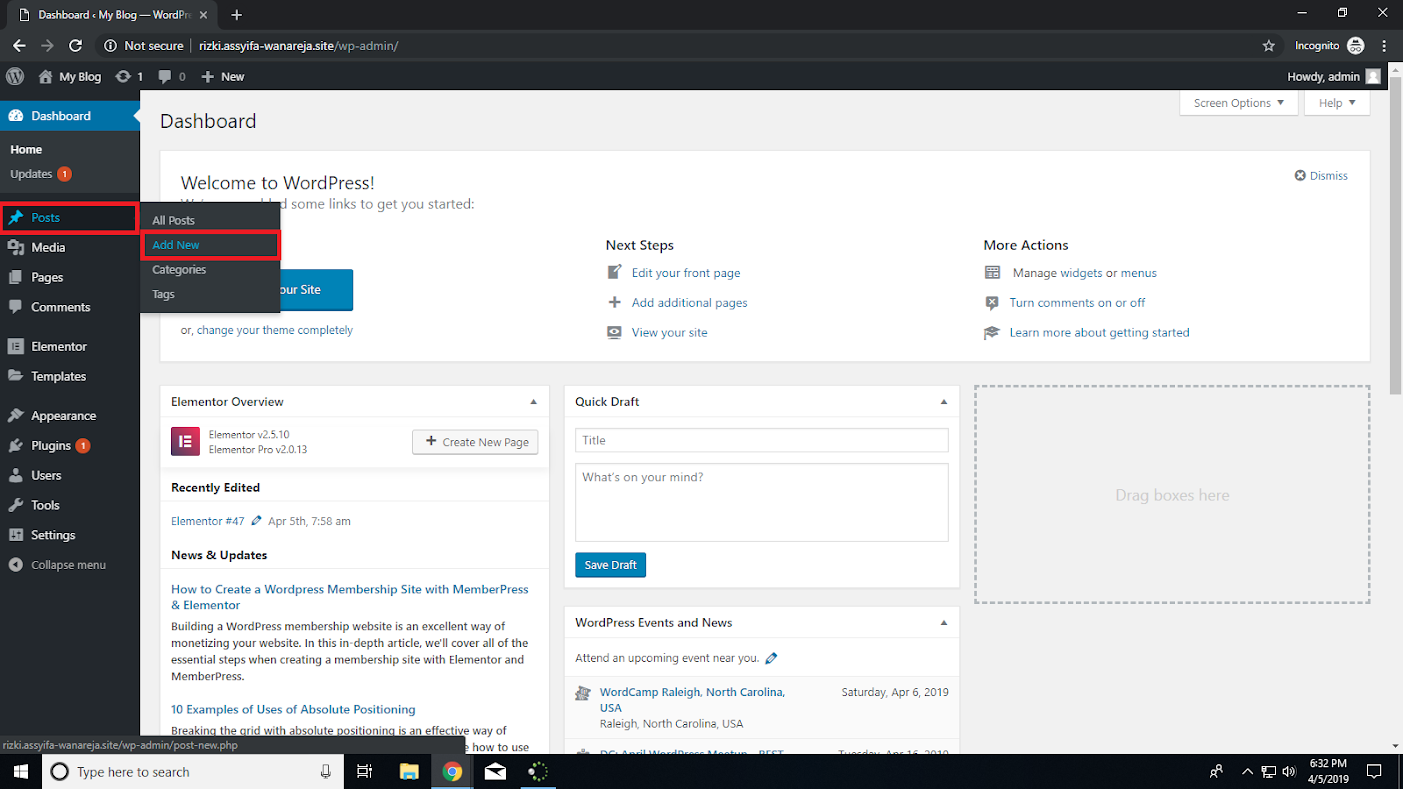Click the change your theme completely link

(x=275, y=330)
